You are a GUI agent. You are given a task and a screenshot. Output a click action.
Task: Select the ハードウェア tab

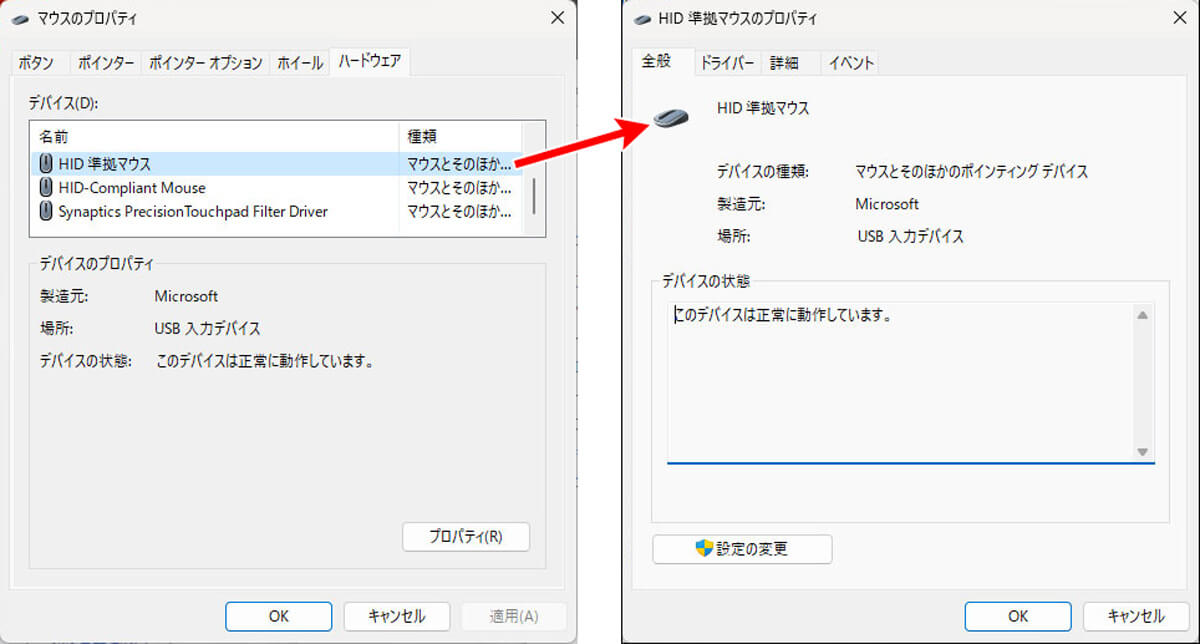(x=370, y=61)
